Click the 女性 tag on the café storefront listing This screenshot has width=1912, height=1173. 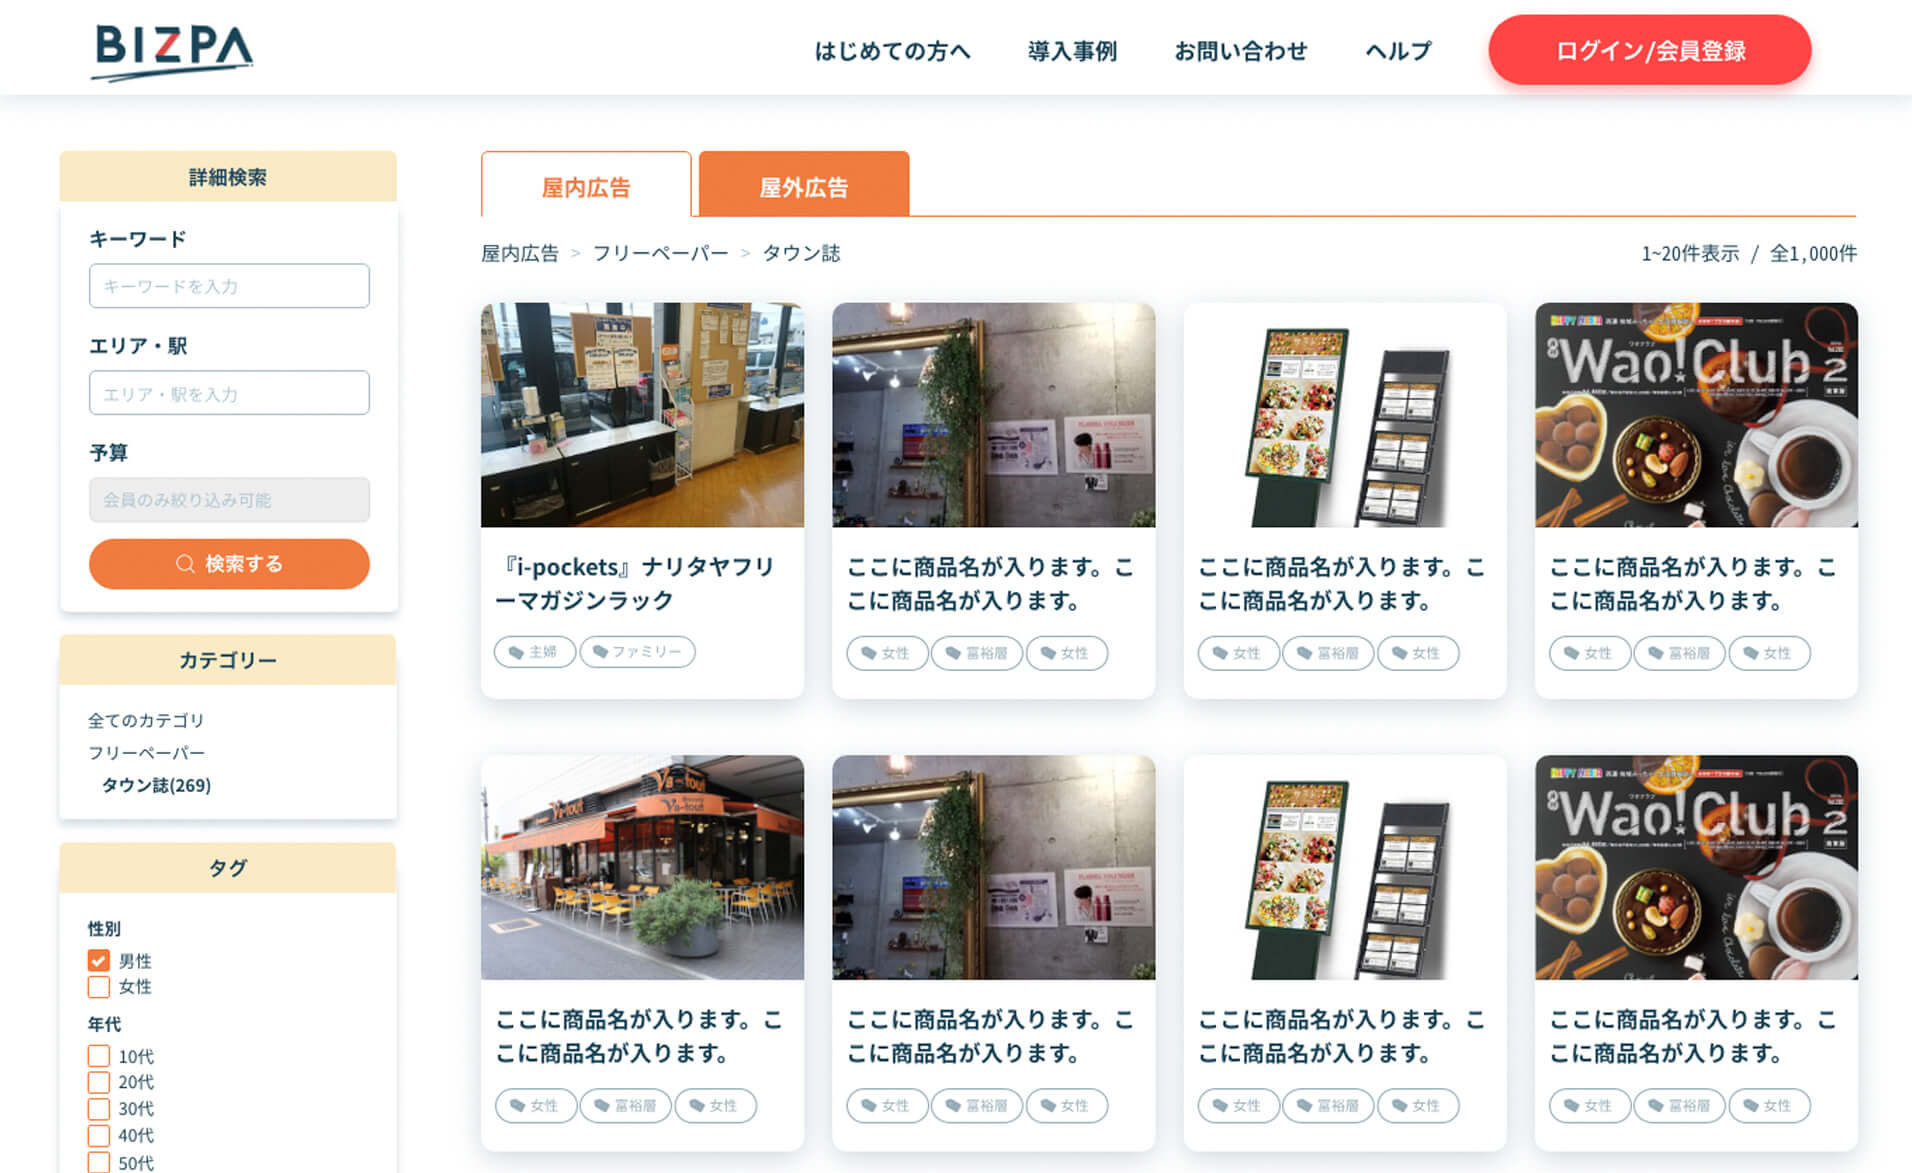(536, 1106)
